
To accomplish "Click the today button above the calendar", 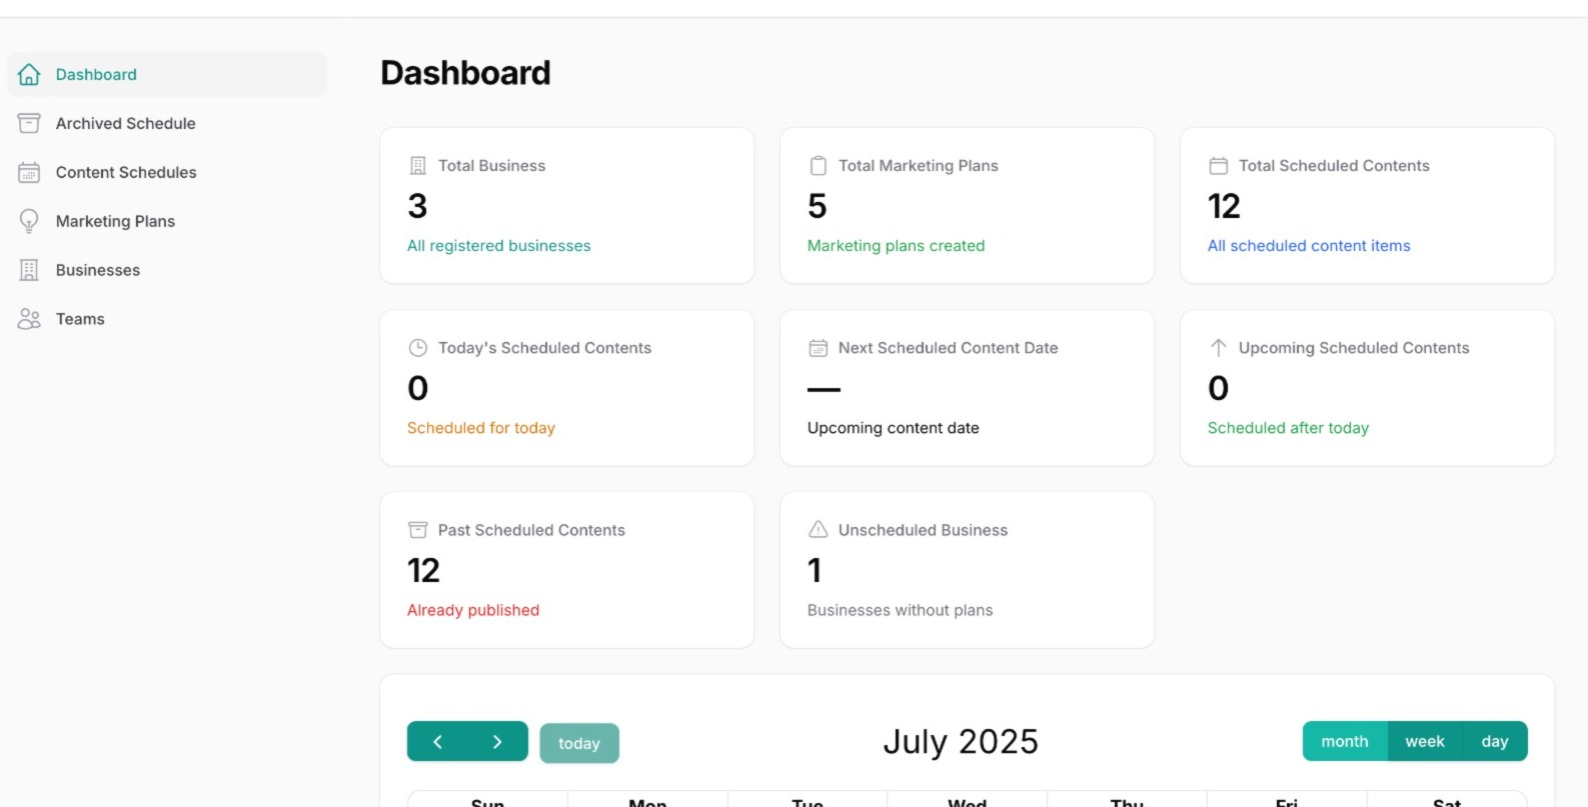I will tap(579, 742).
